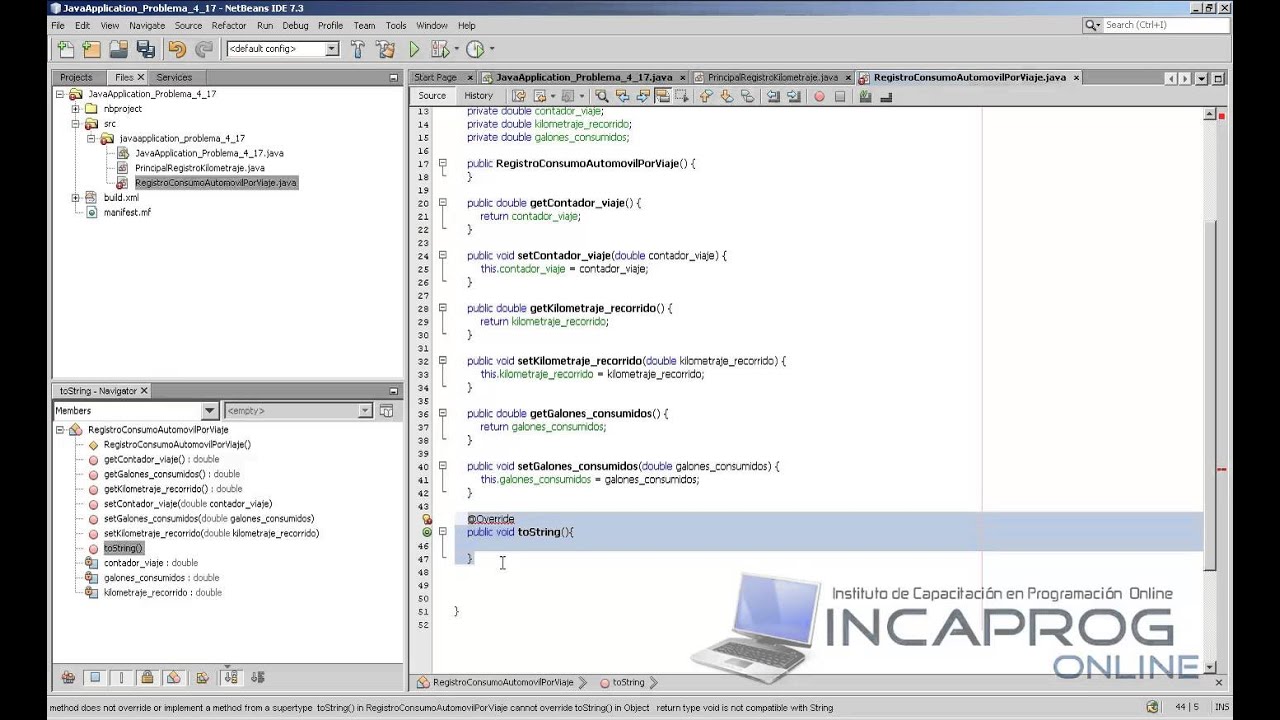
Task: Click the Save All toolbar icon
Action: pyautogui.click(x=145, y=49)
